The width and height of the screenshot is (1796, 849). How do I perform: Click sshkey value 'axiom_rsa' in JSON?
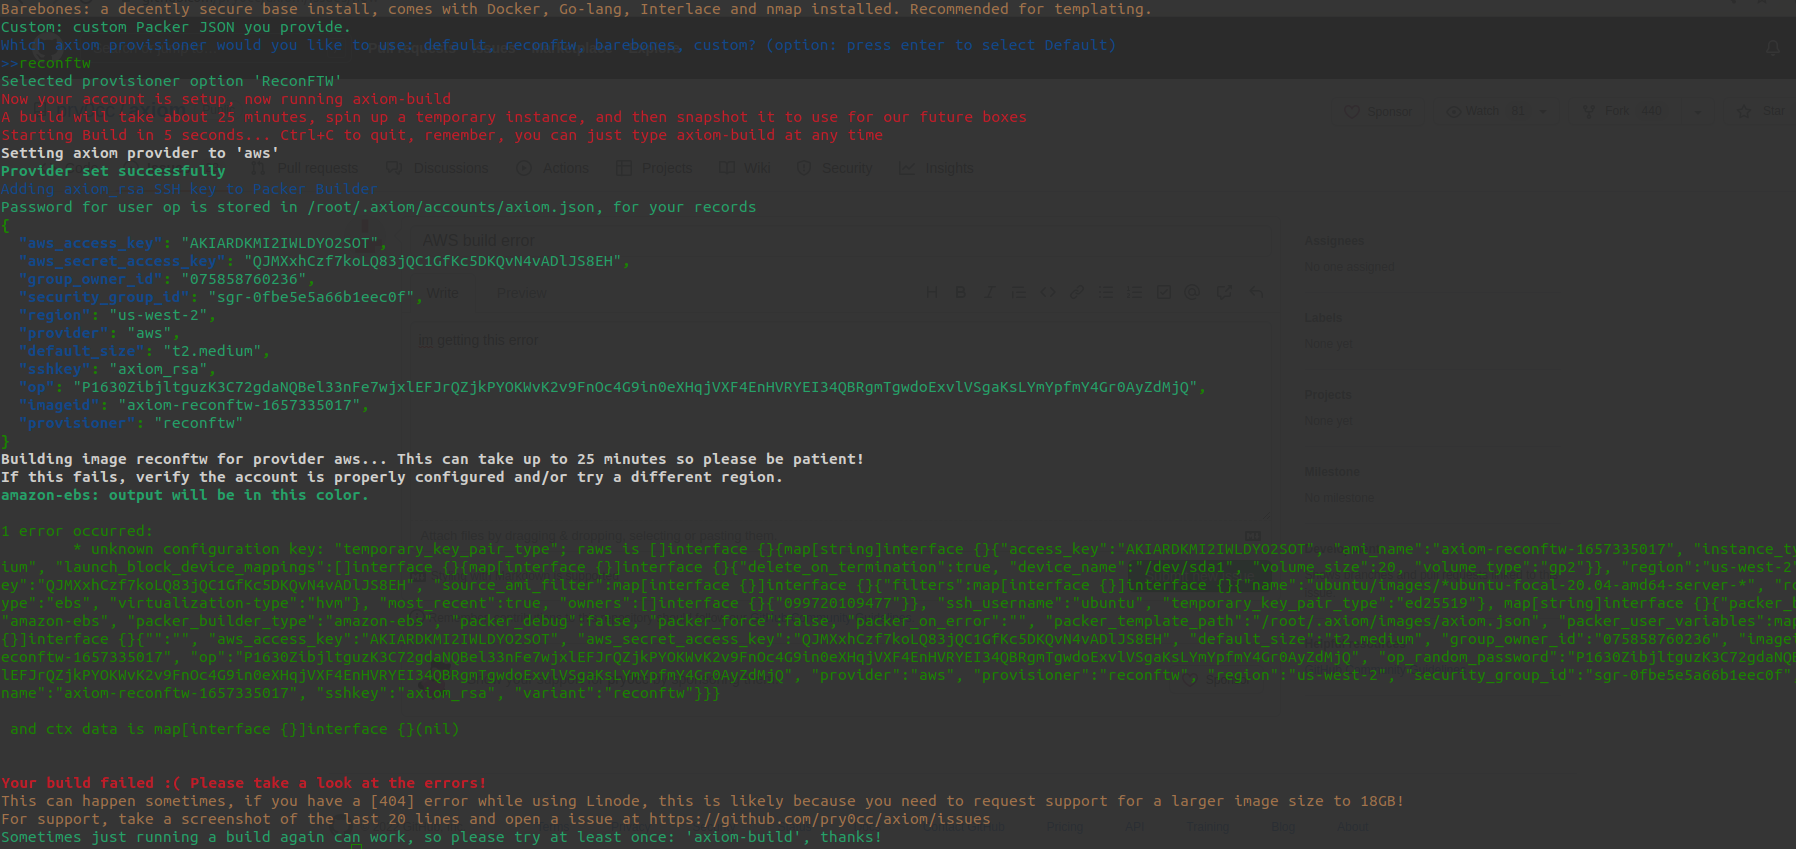tap(158, 369)
